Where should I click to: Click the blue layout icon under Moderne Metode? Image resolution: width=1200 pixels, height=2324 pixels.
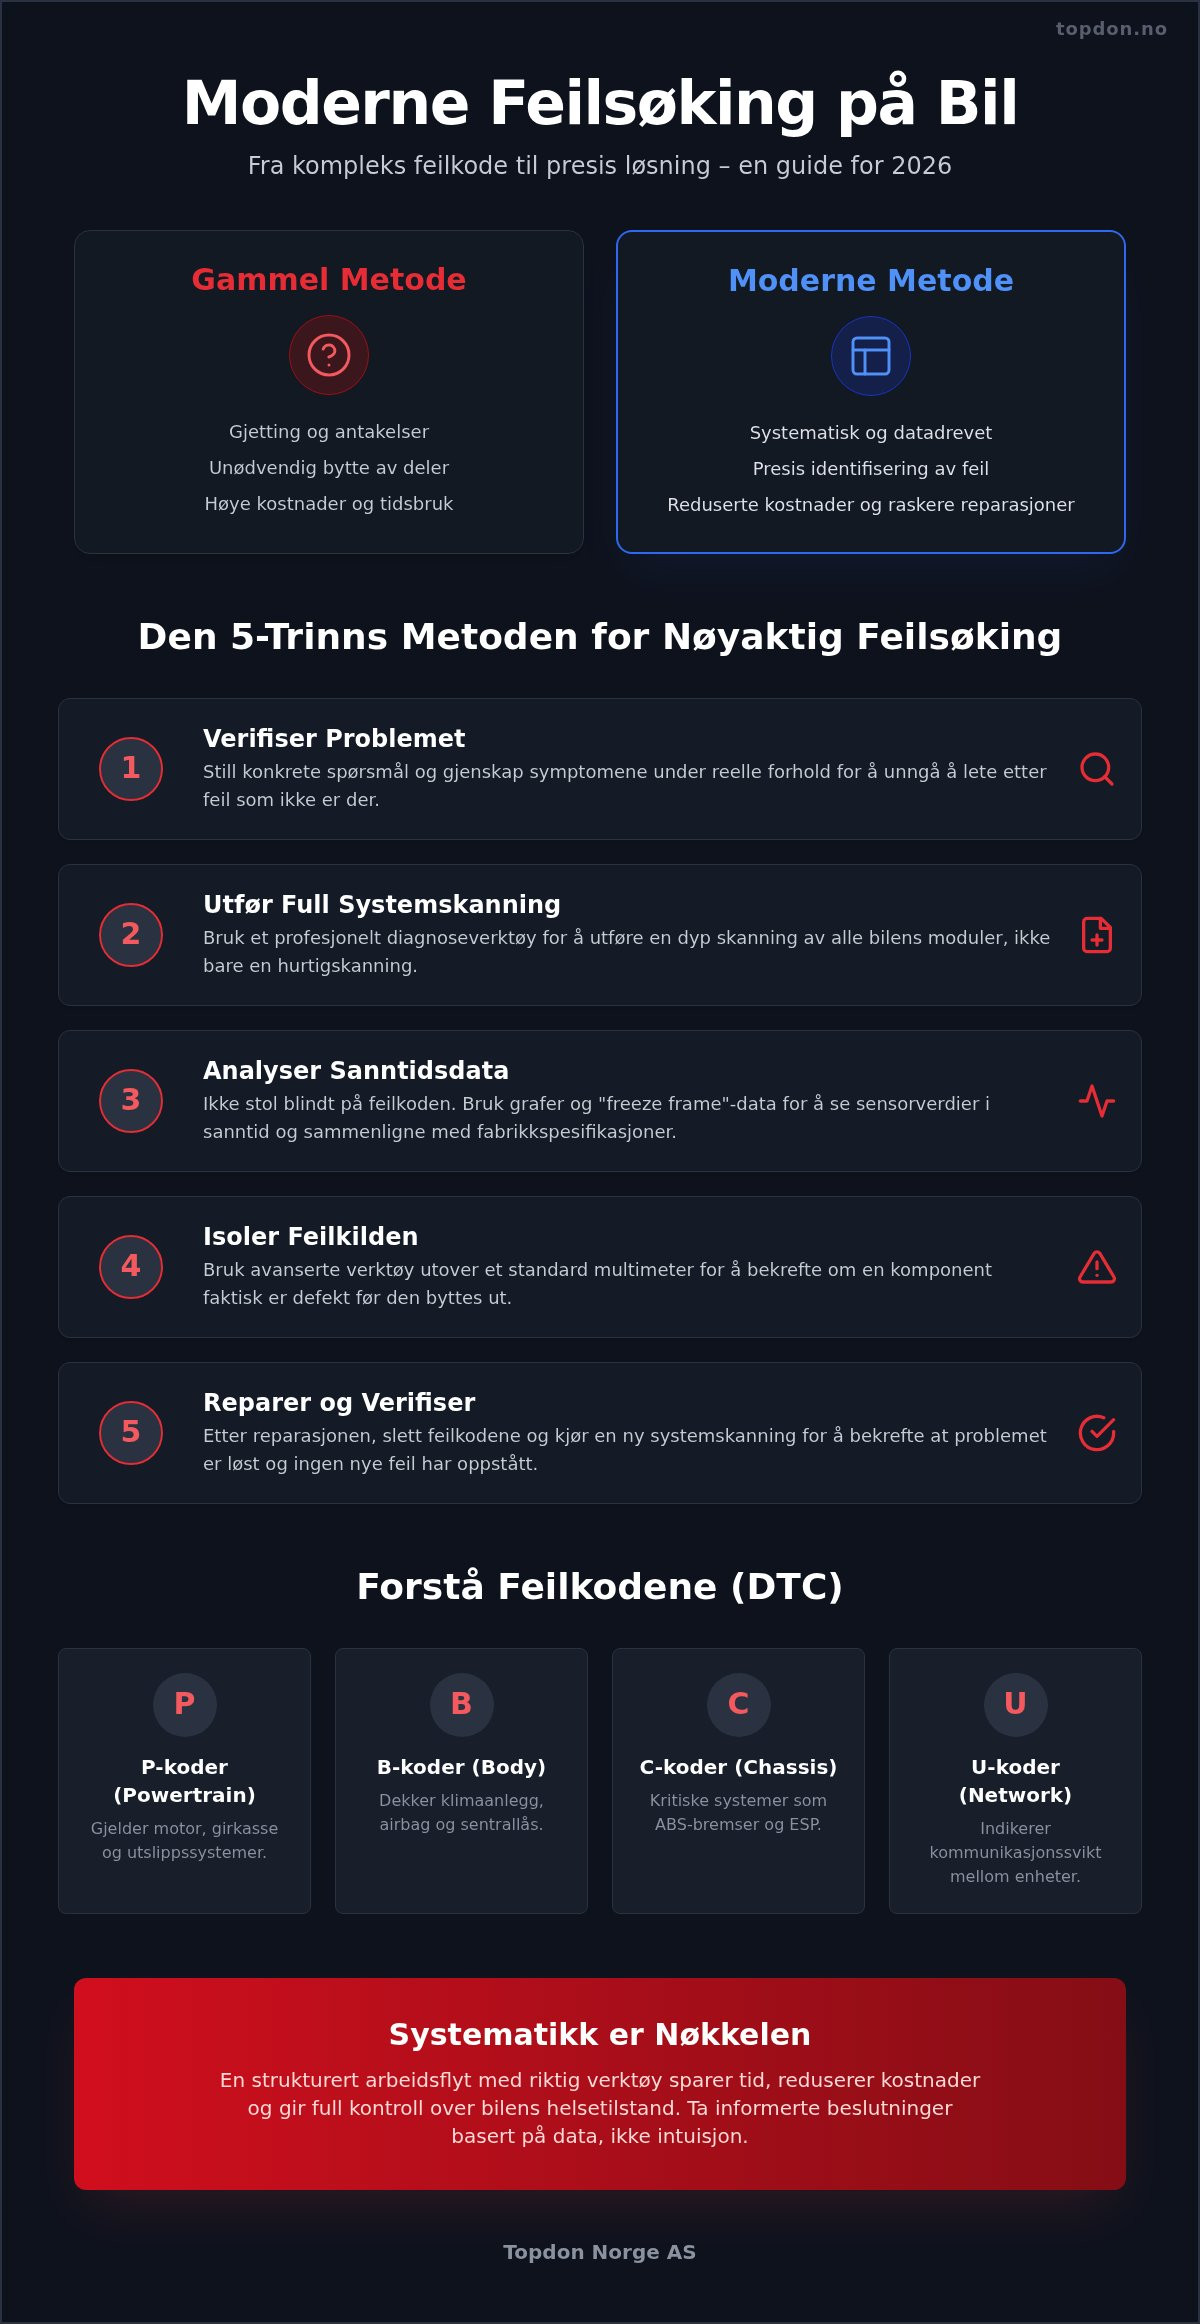pos(871,356)
